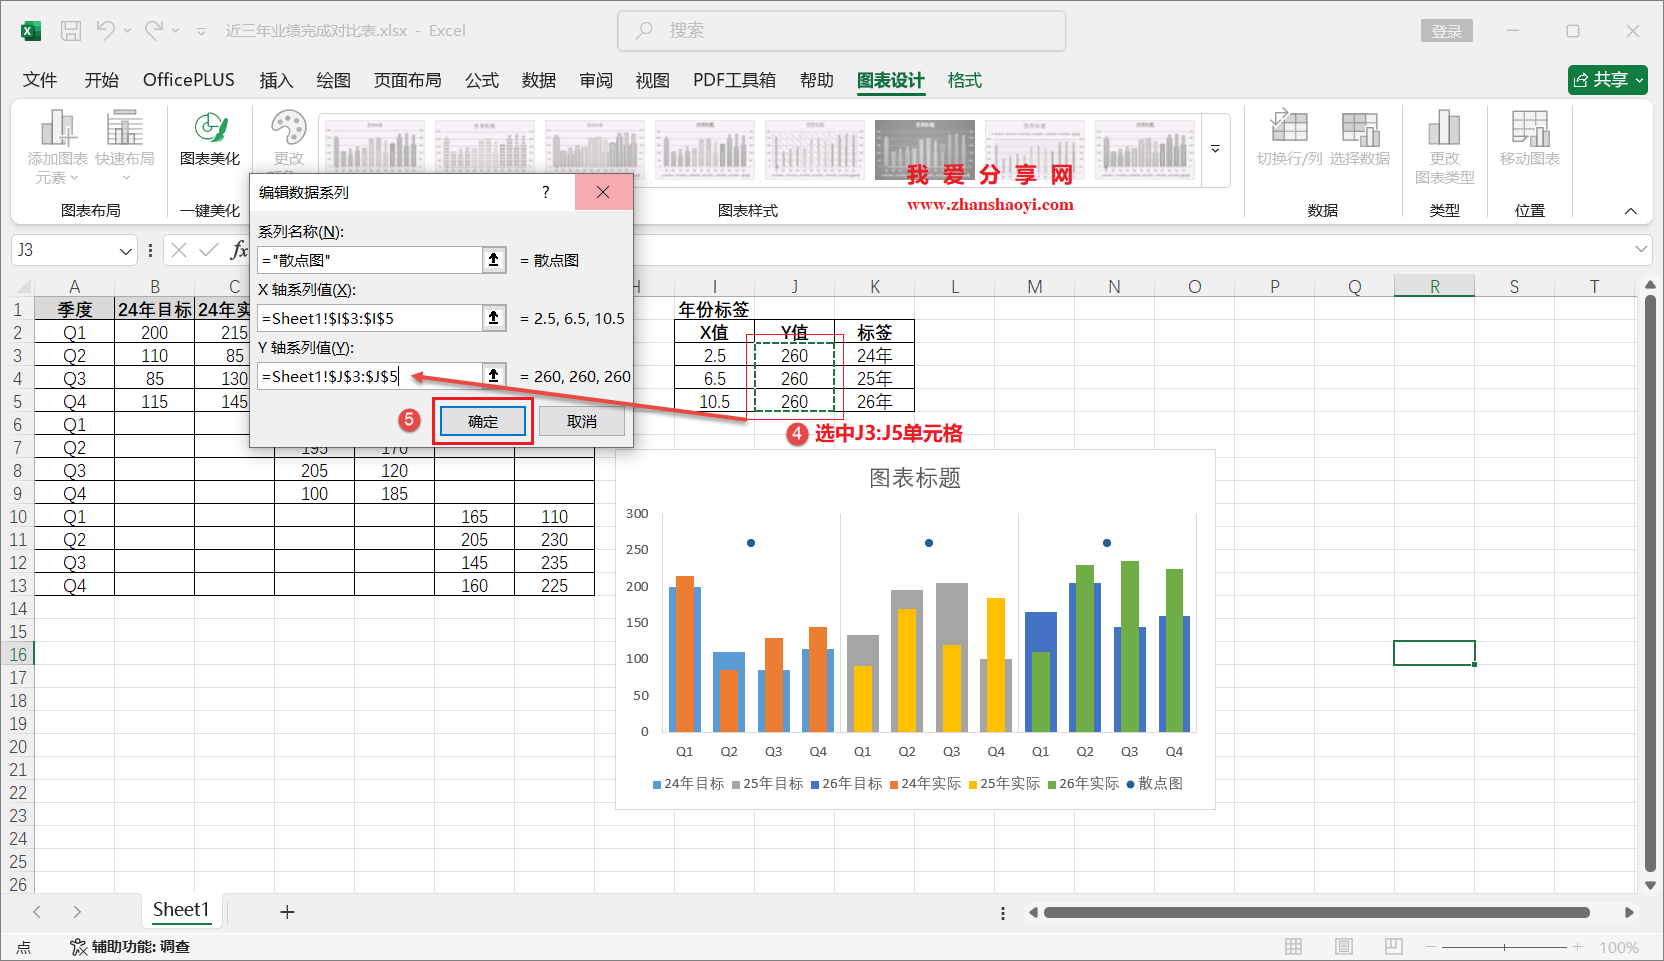Open Customize Quick Access Toolbar dropdown

click(x=201, y=31)
